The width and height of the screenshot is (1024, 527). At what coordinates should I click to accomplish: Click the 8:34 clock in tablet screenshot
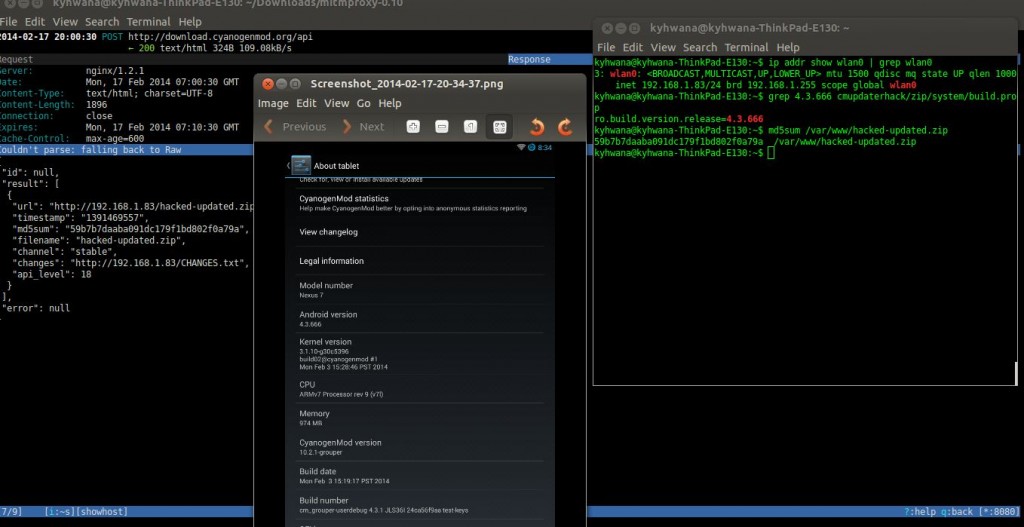(545, 148)
